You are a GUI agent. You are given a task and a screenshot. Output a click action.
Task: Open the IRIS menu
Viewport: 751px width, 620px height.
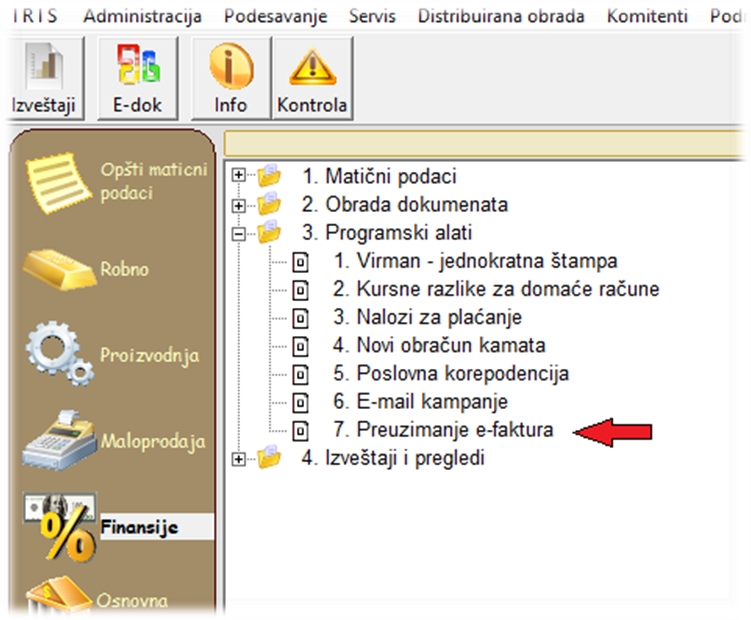34,16
